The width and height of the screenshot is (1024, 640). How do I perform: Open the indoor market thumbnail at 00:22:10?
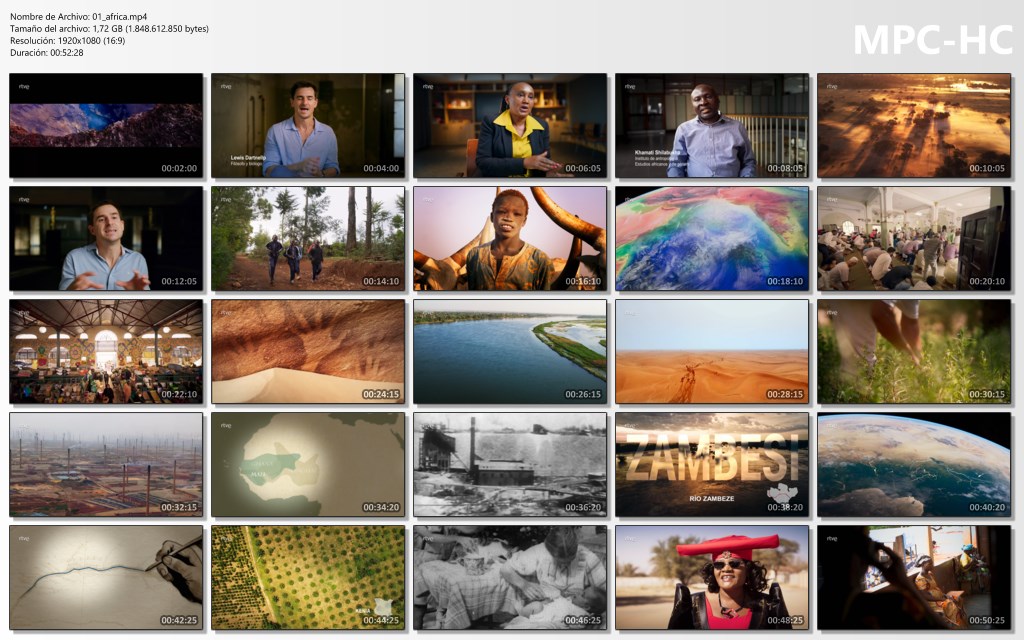(106, 351)
